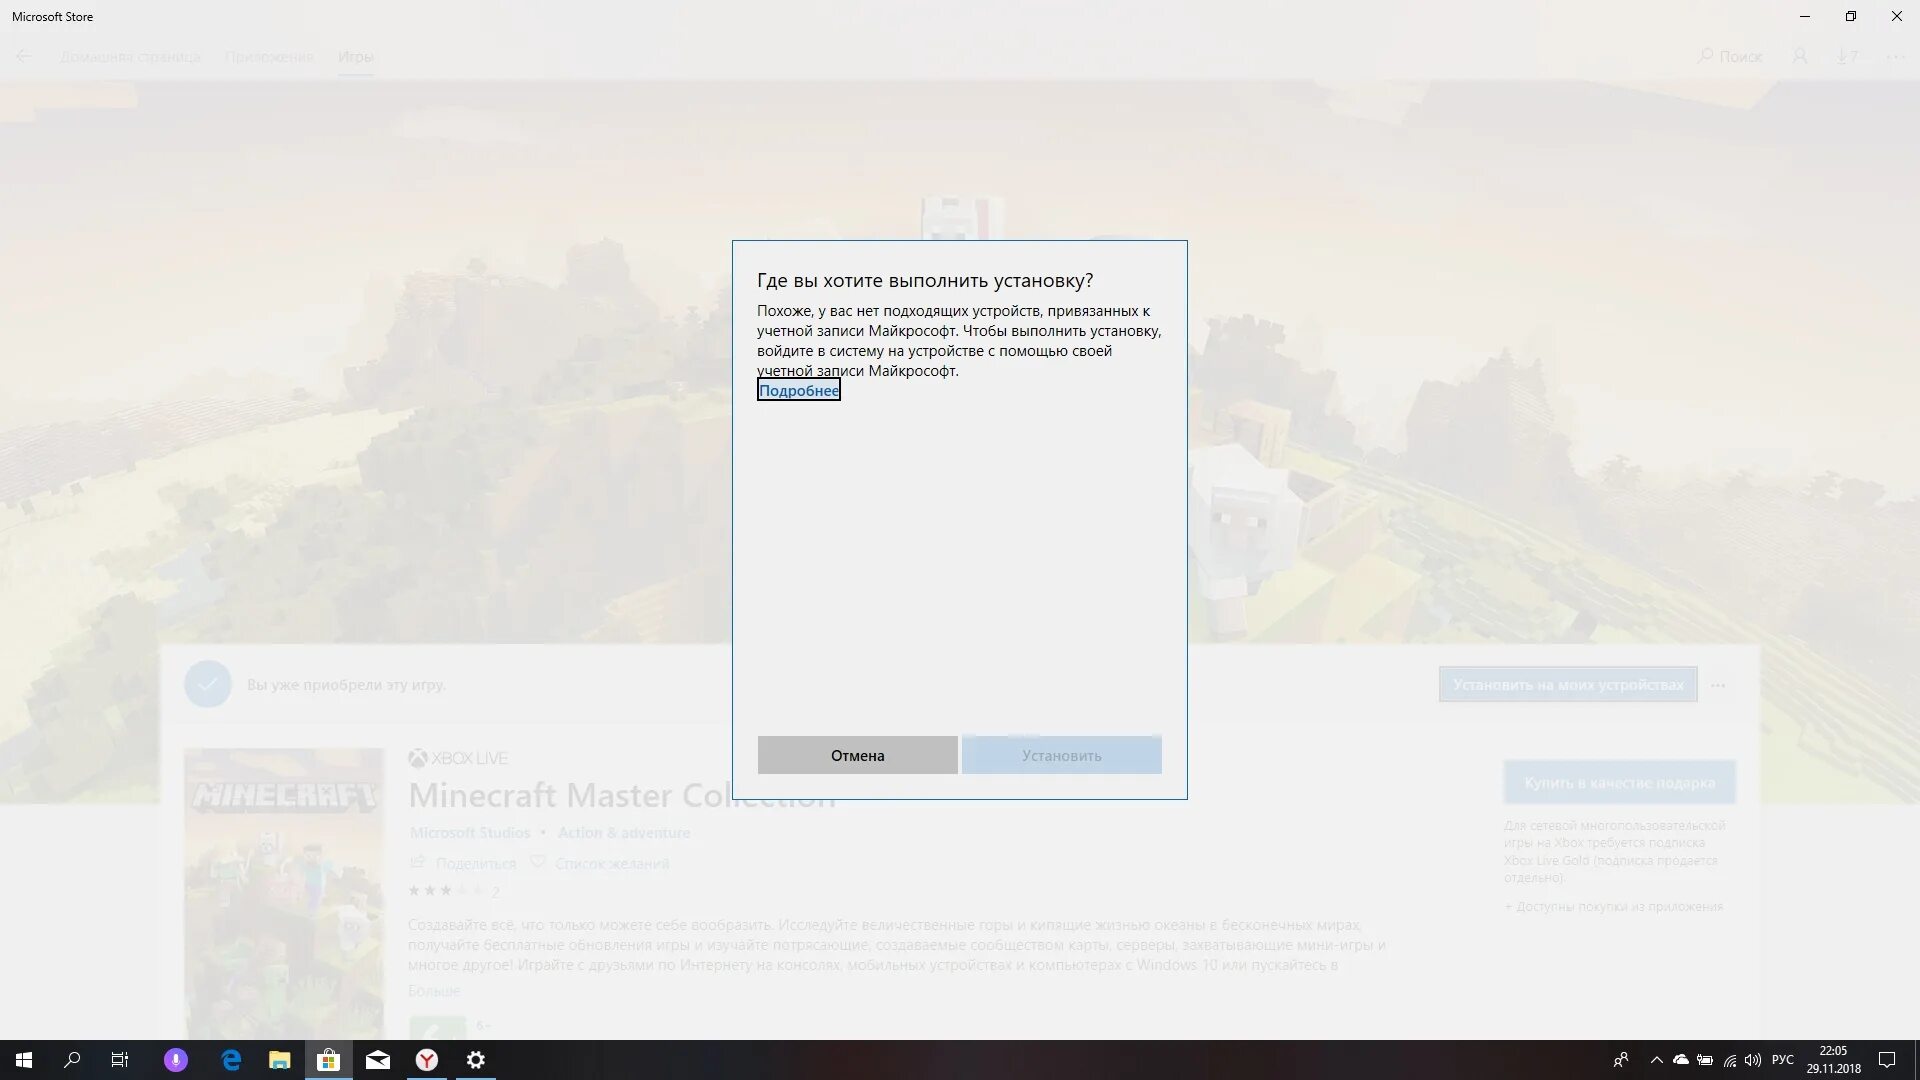Open Microsoft Edge from taskbar
The width and height of the screenshot is (1920, 1080).
tap(231, 1060)
